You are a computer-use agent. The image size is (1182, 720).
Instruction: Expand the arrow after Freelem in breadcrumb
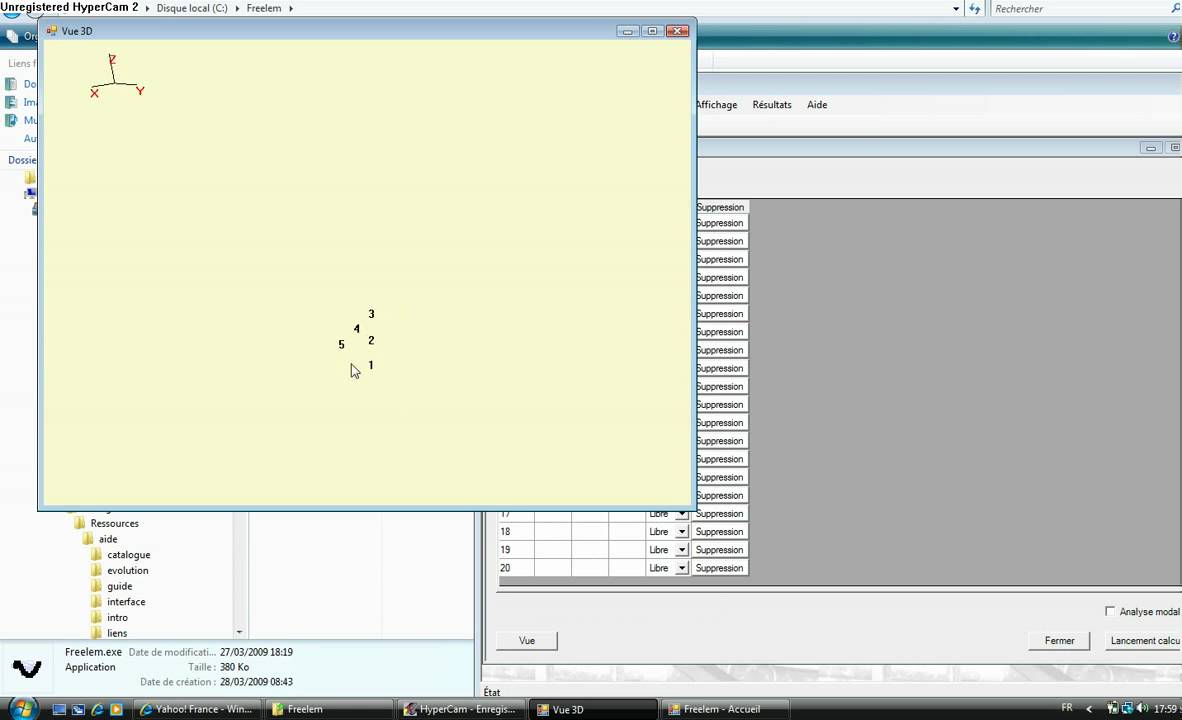pos(291,8)
